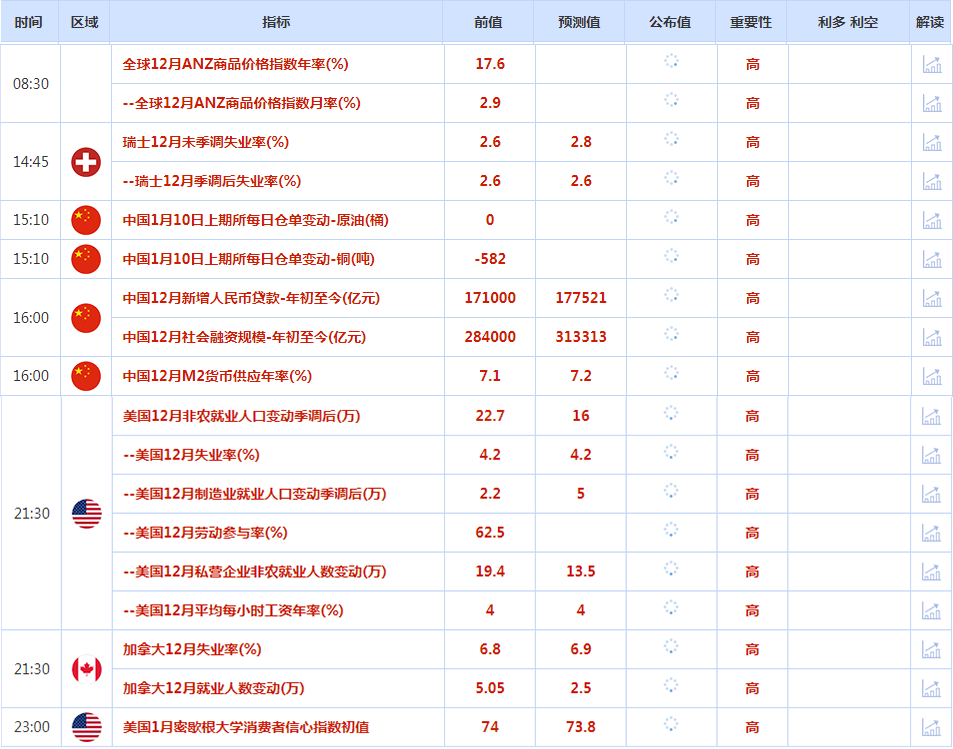953x749 pixels.
Task: Click US flag in the 21:30 nonfarm group
Action: point(87,514)
